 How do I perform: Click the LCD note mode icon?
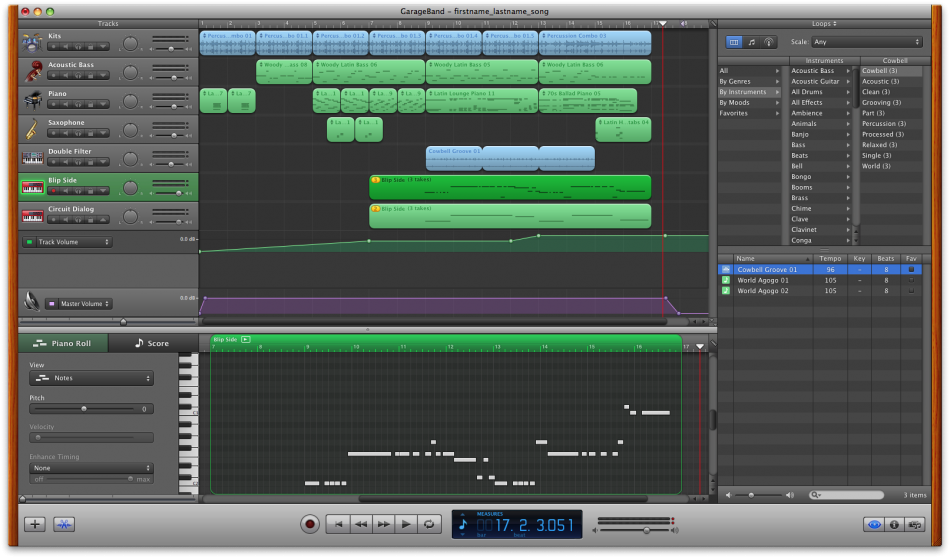[463, 524]
